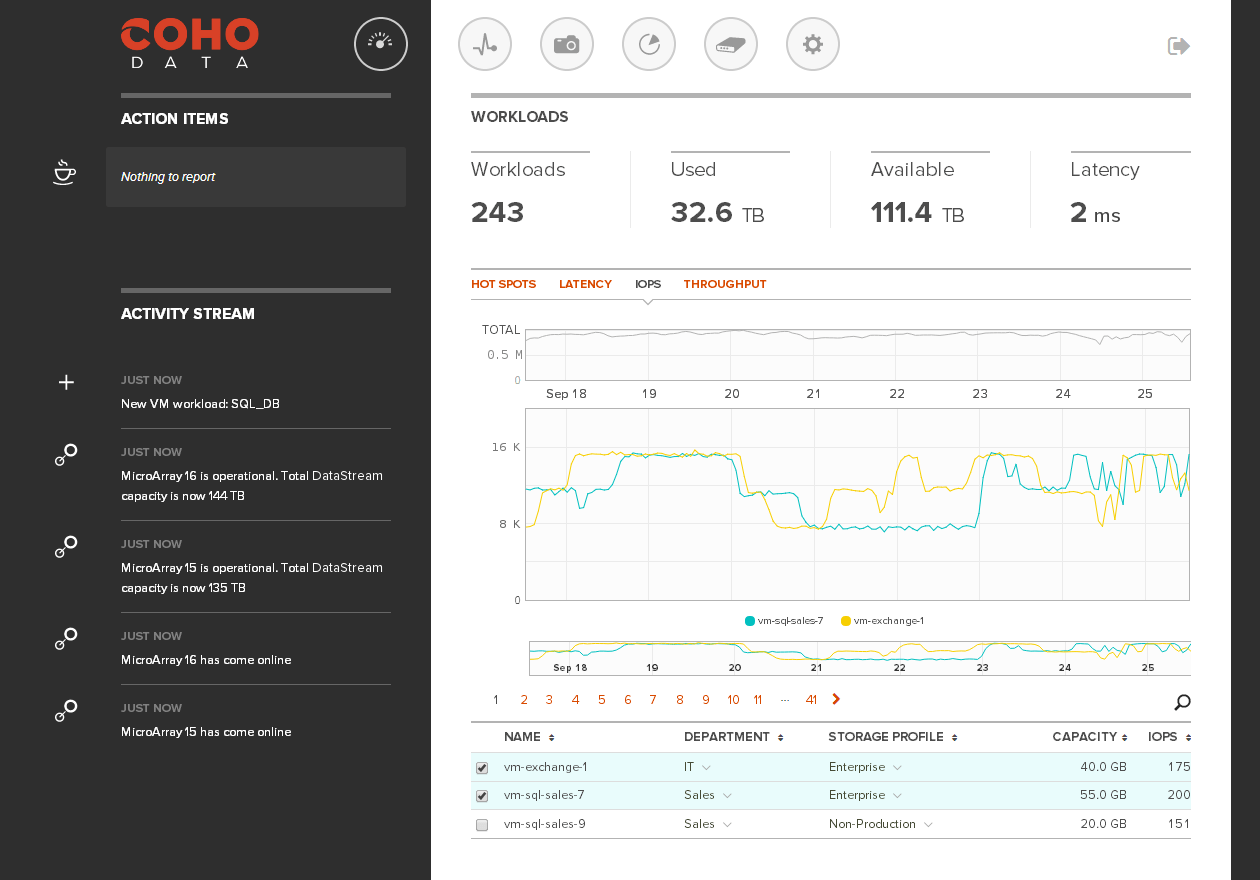Switch to the Throughput tab

(x=724, y=284)
